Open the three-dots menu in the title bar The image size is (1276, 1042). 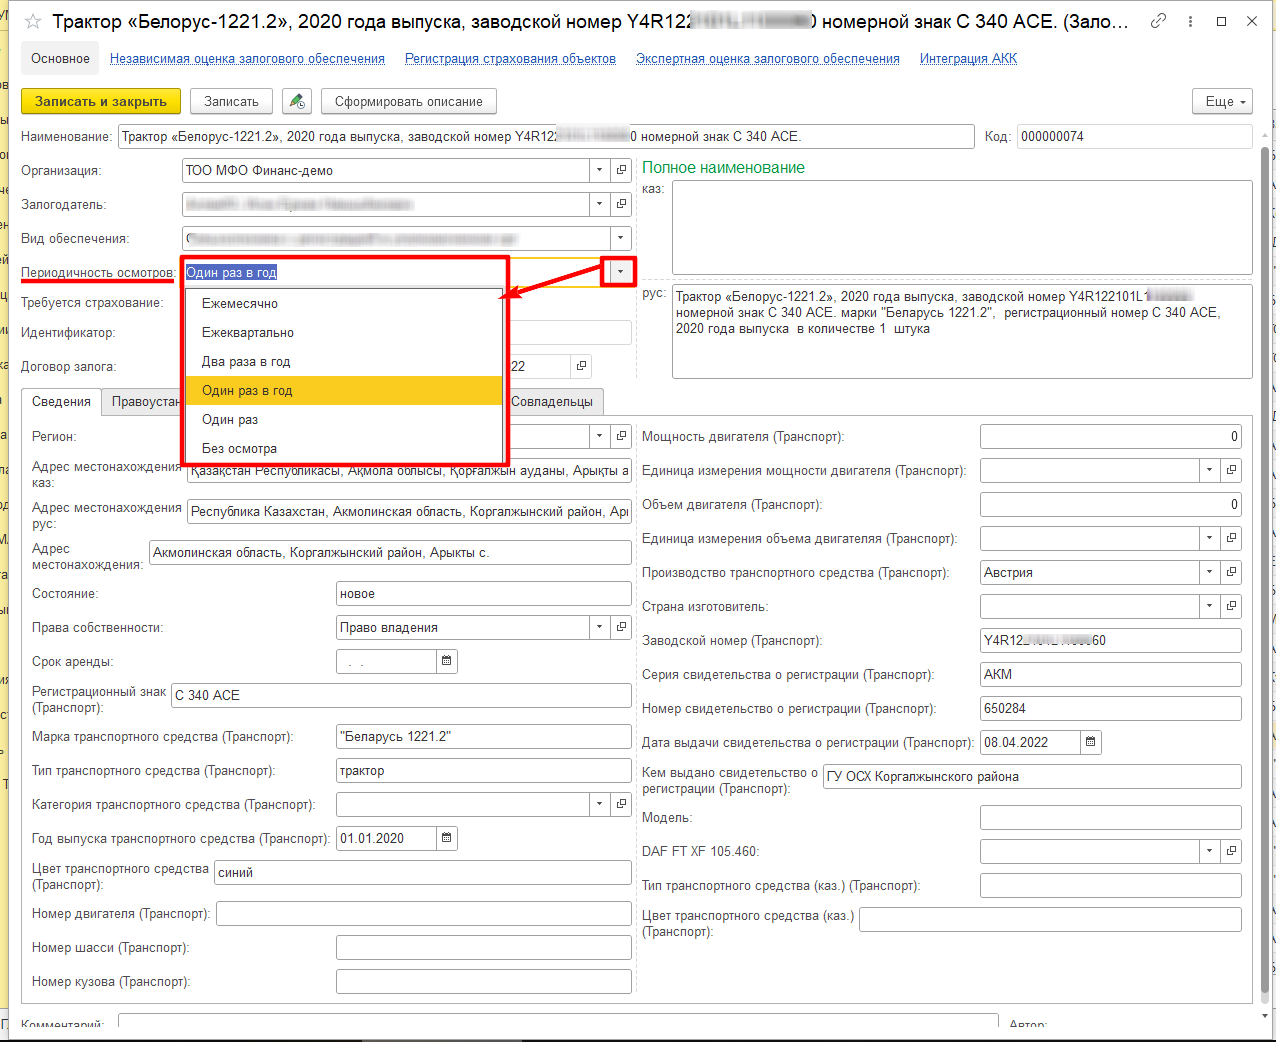tap(1190, 21)
